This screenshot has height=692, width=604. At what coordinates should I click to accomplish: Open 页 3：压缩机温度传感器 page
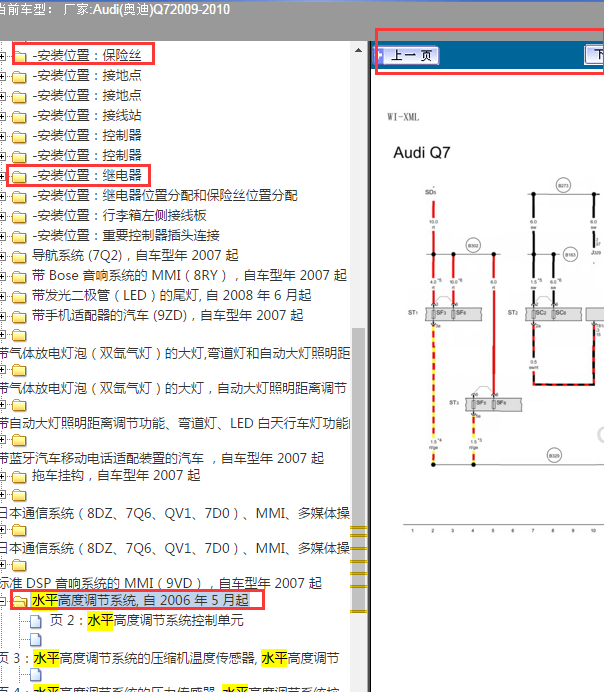coord(169,658)
